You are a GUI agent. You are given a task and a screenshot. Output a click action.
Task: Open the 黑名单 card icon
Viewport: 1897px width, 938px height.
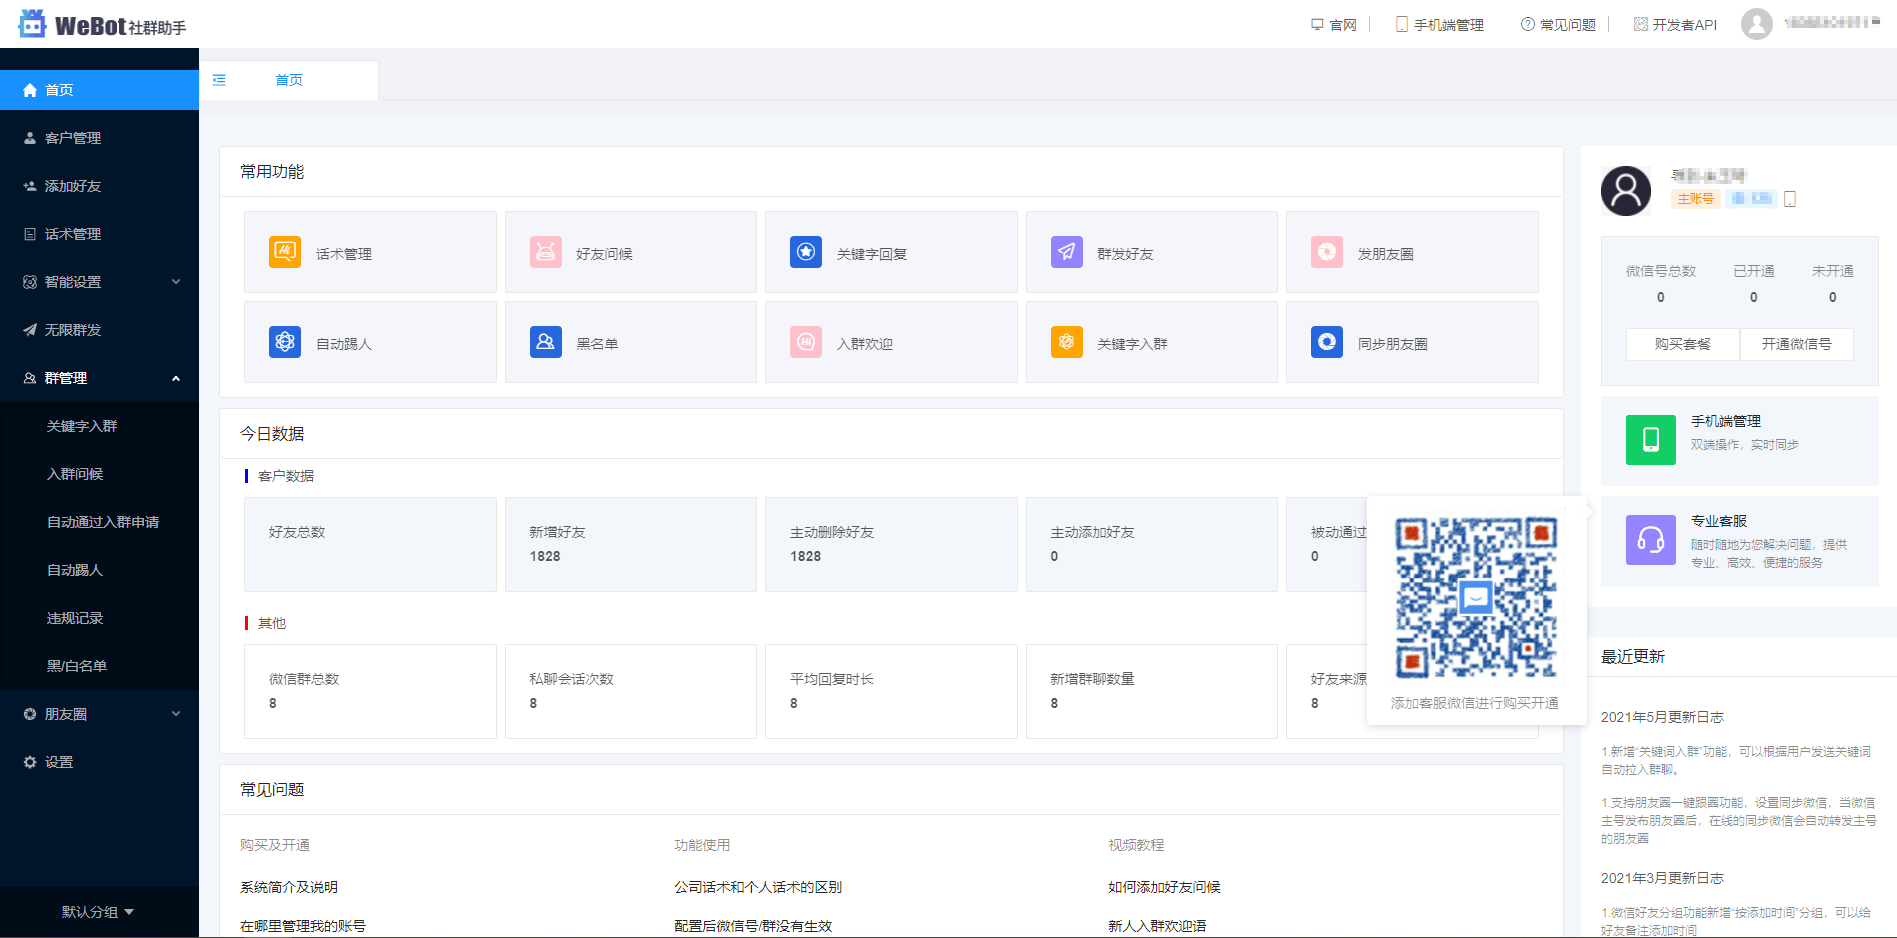(546, 342)
